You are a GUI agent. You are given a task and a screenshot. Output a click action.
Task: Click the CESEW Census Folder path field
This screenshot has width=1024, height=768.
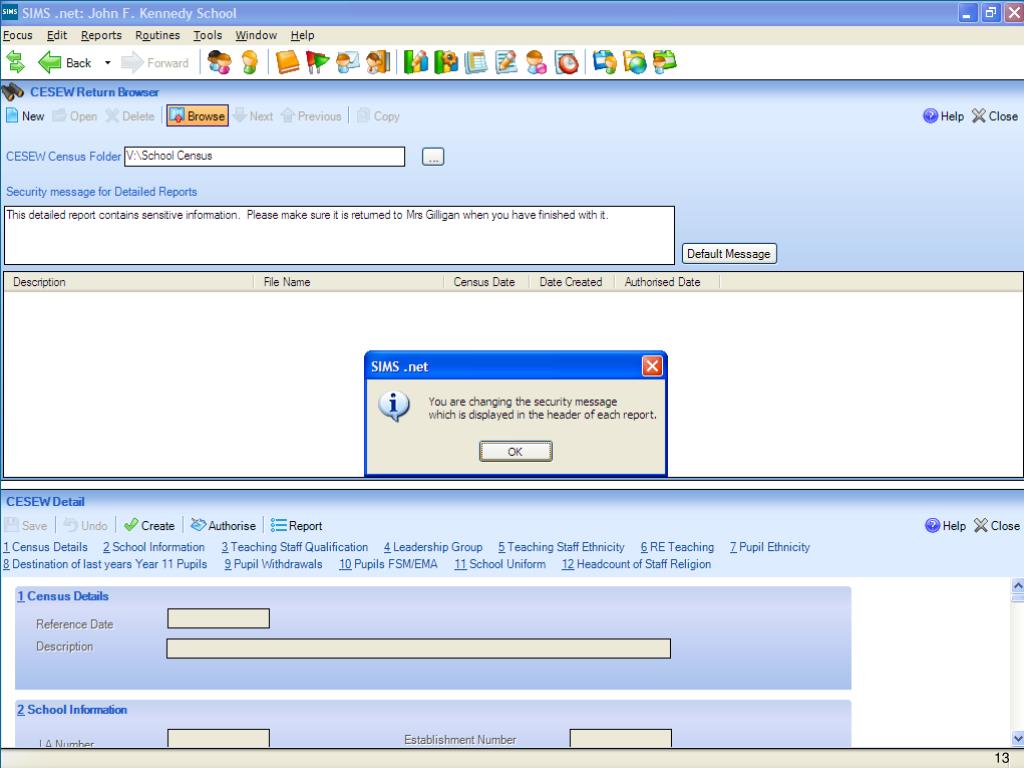coord(264,156)
